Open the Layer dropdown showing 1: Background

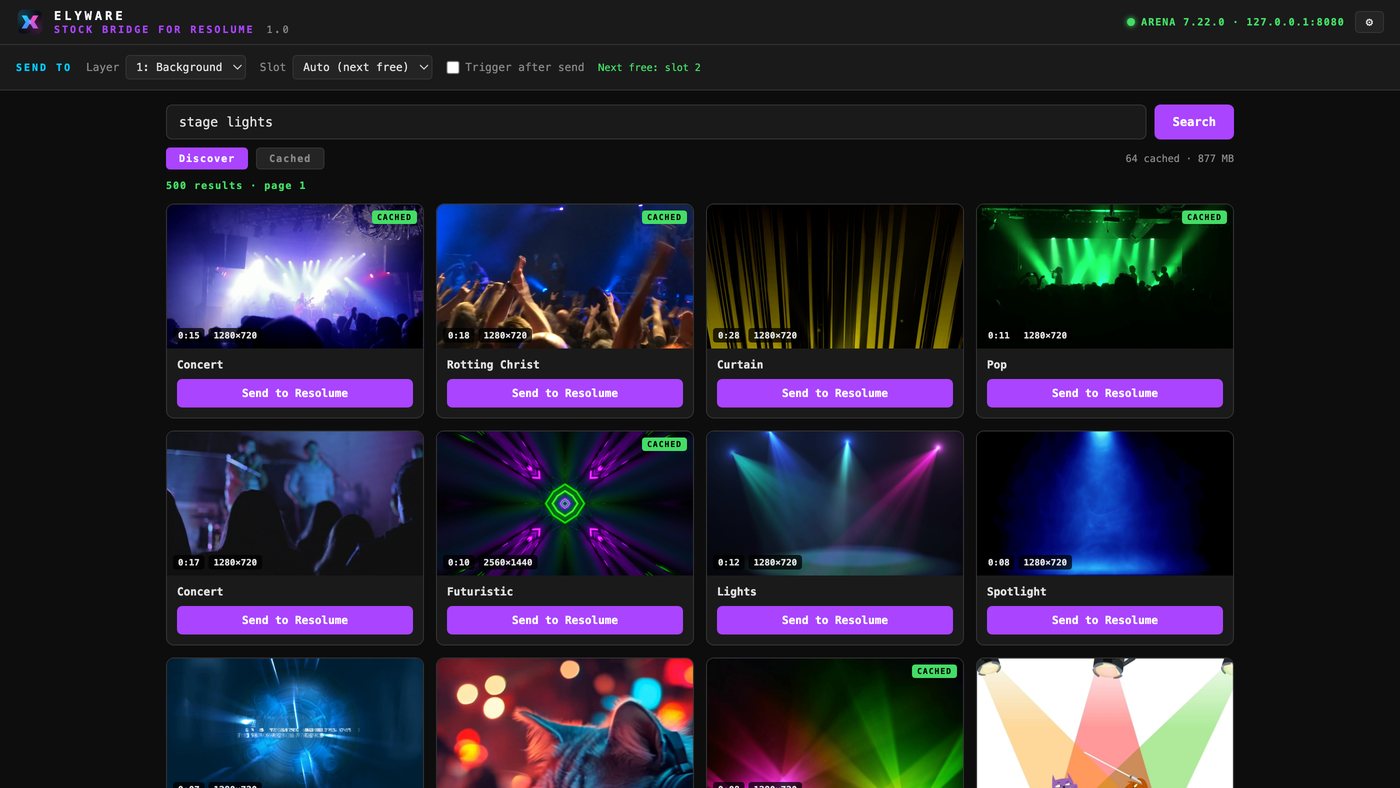pyautogui.click(x=186, y=67)
